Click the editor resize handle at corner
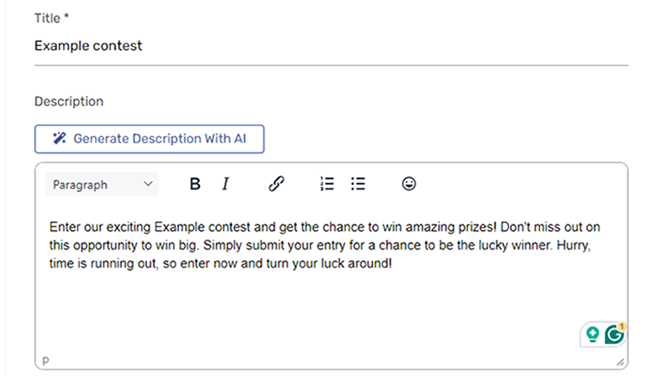 pos(621,362)
